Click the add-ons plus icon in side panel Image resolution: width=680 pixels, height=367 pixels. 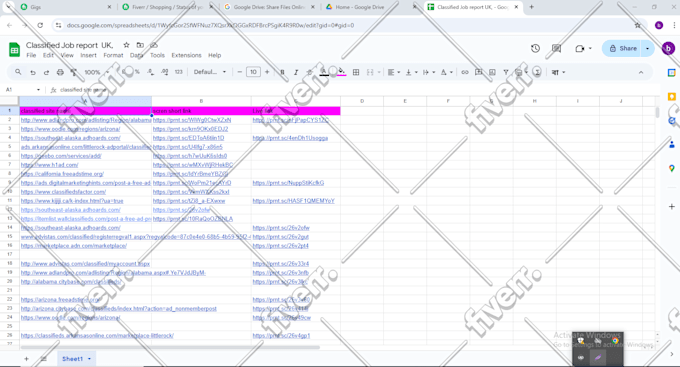672,206
